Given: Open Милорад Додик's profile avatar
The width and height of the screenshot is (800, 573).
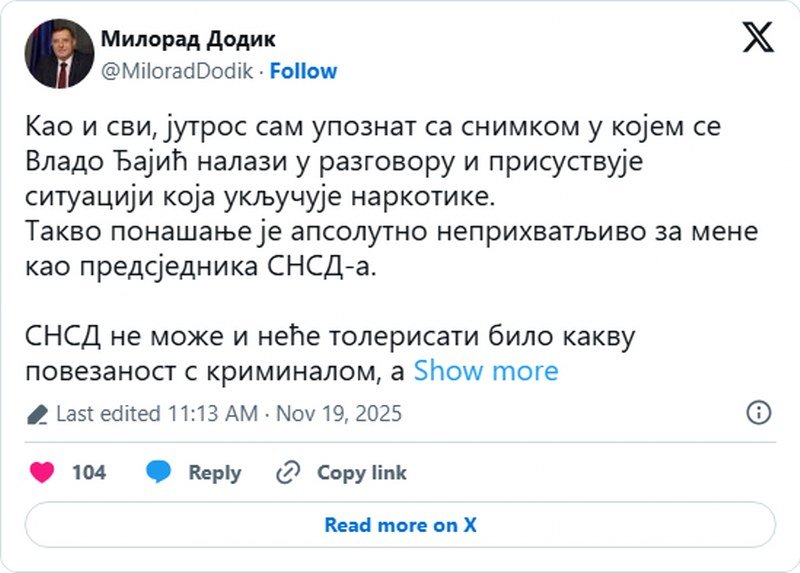Looking at the screenshot, I should point(59,54).
